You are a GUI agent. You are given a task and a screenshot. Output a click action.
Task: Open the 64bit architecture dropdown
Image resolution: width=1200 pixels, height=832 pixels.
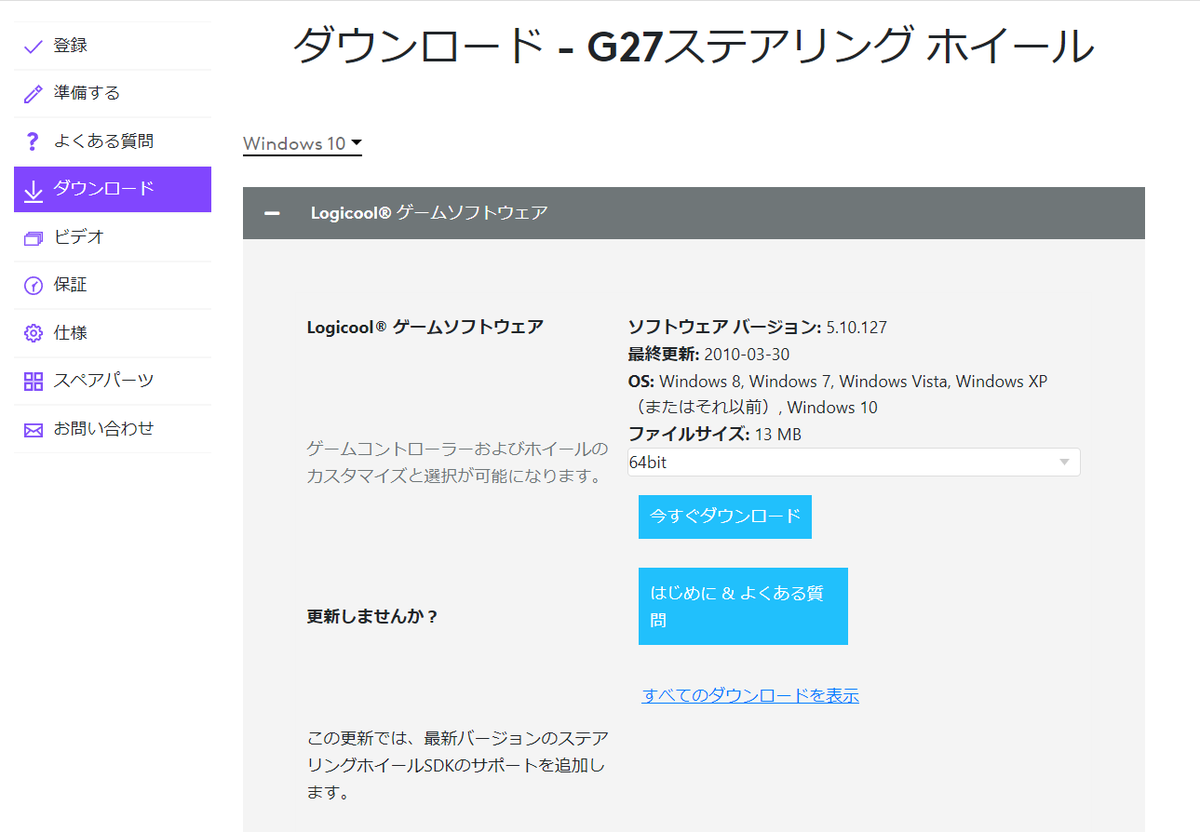coord(853,462)
